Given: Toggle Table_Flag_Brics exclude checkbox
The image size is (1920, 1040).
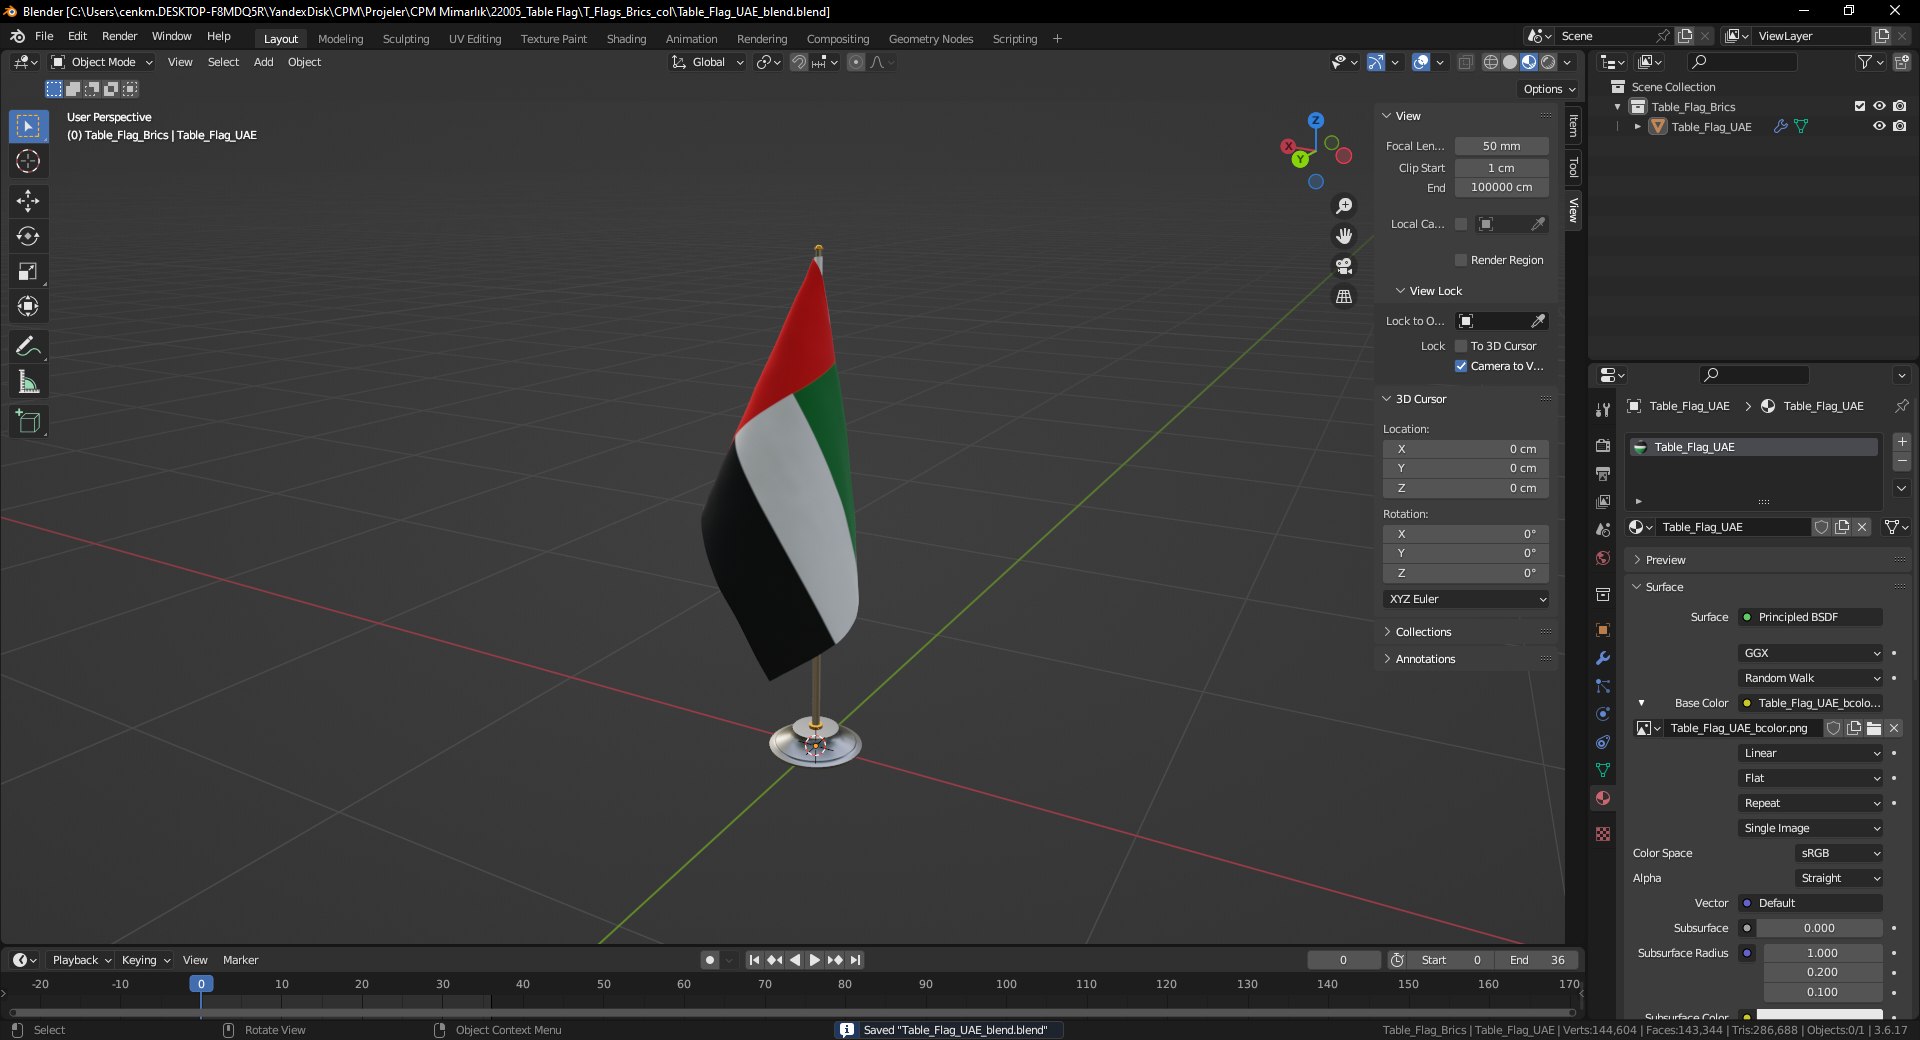Looking at the screenshot, I should click(x=1860, y=106).
